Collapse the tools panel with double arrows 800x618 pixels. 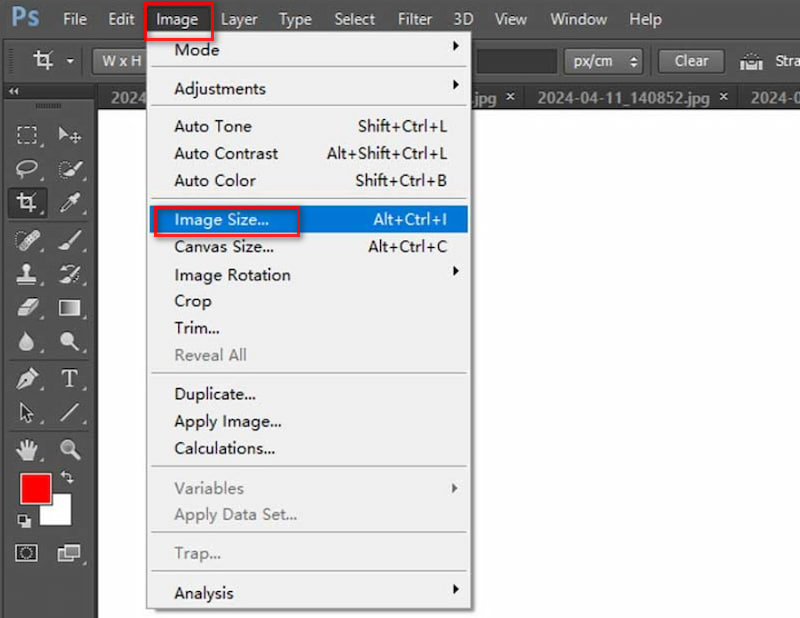14,91
